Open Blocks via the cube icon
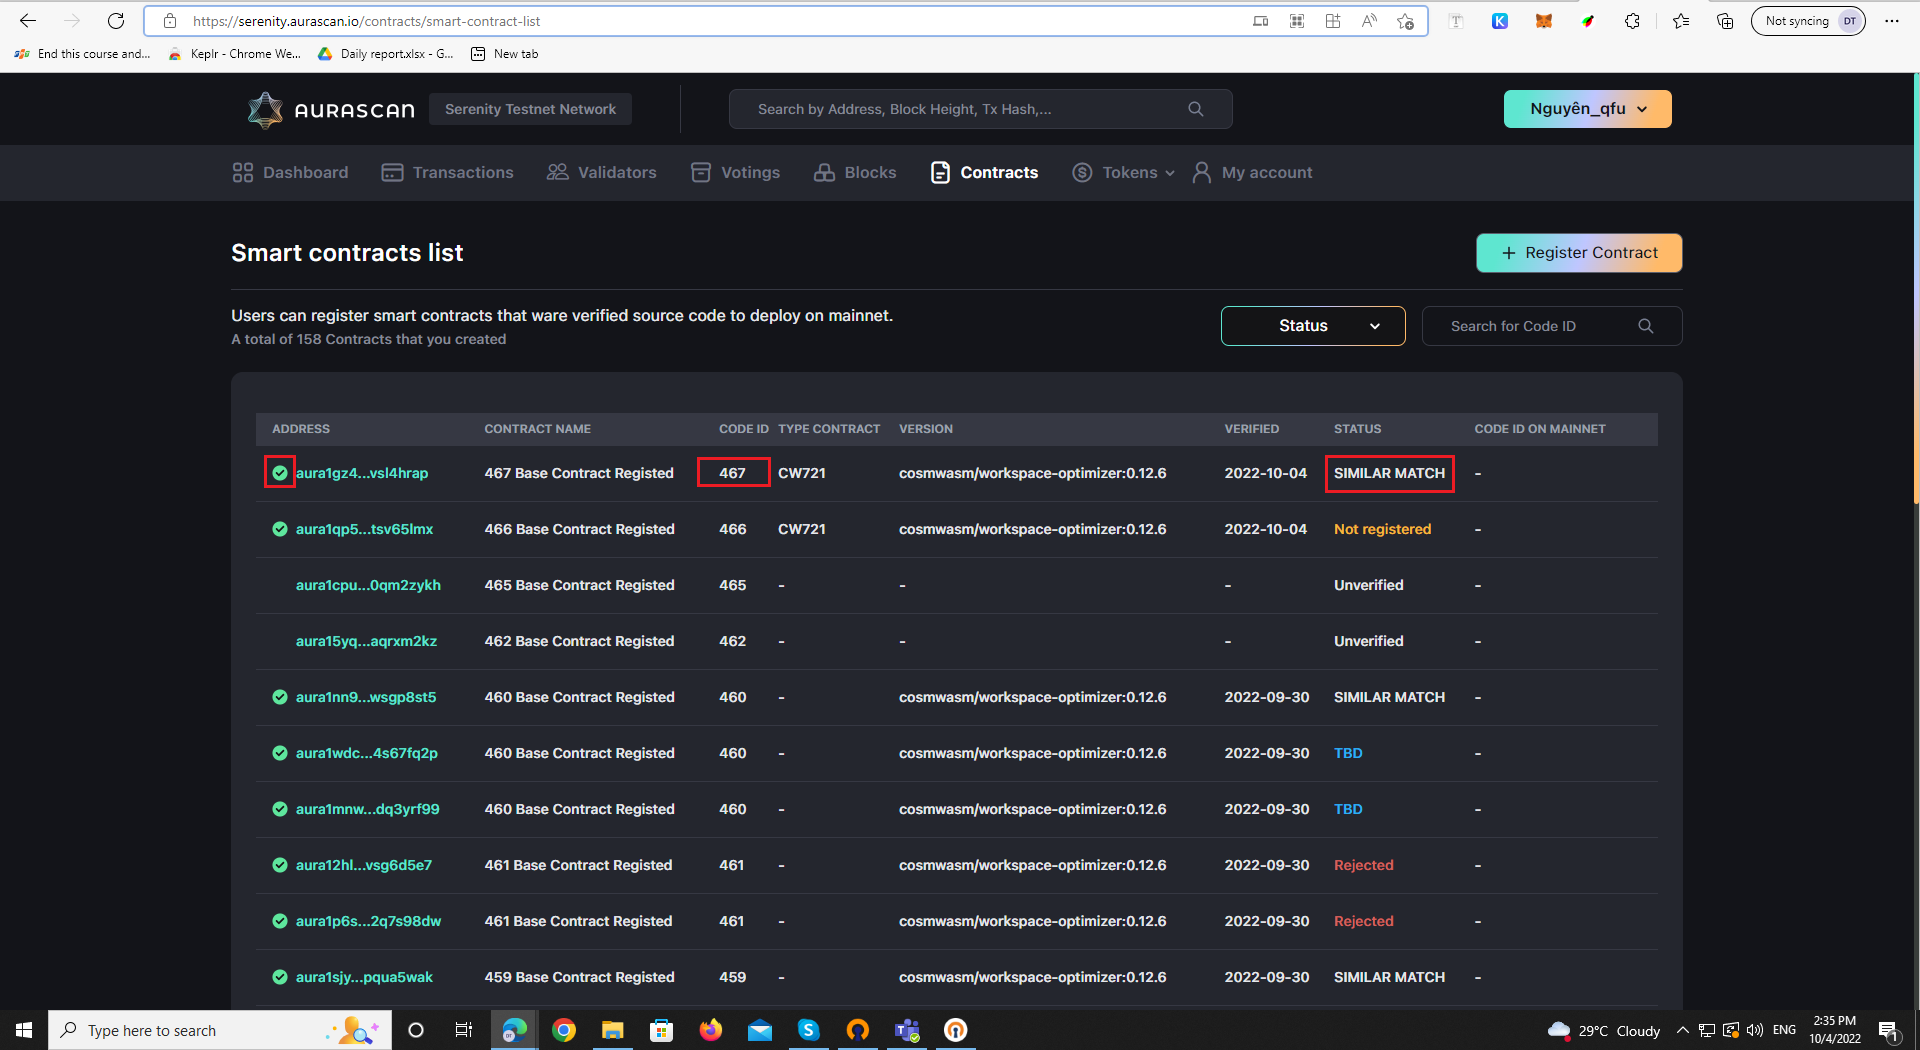The width and height of the screenshot is (1920, 1050). tap(825, 172)
